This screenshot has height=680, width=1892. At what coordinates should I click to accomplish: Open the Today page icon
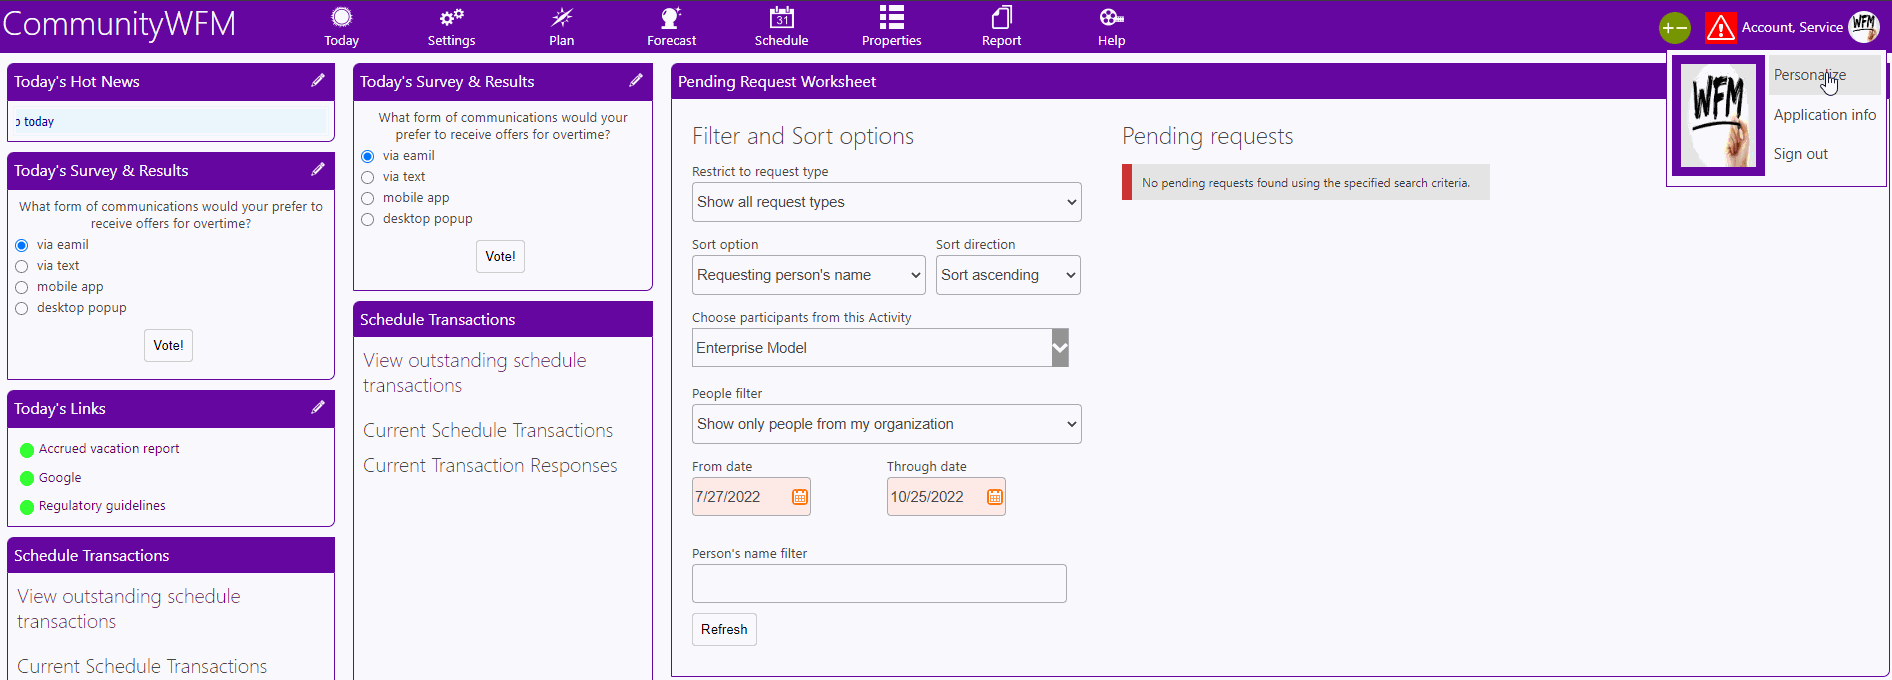click(342, 17)
